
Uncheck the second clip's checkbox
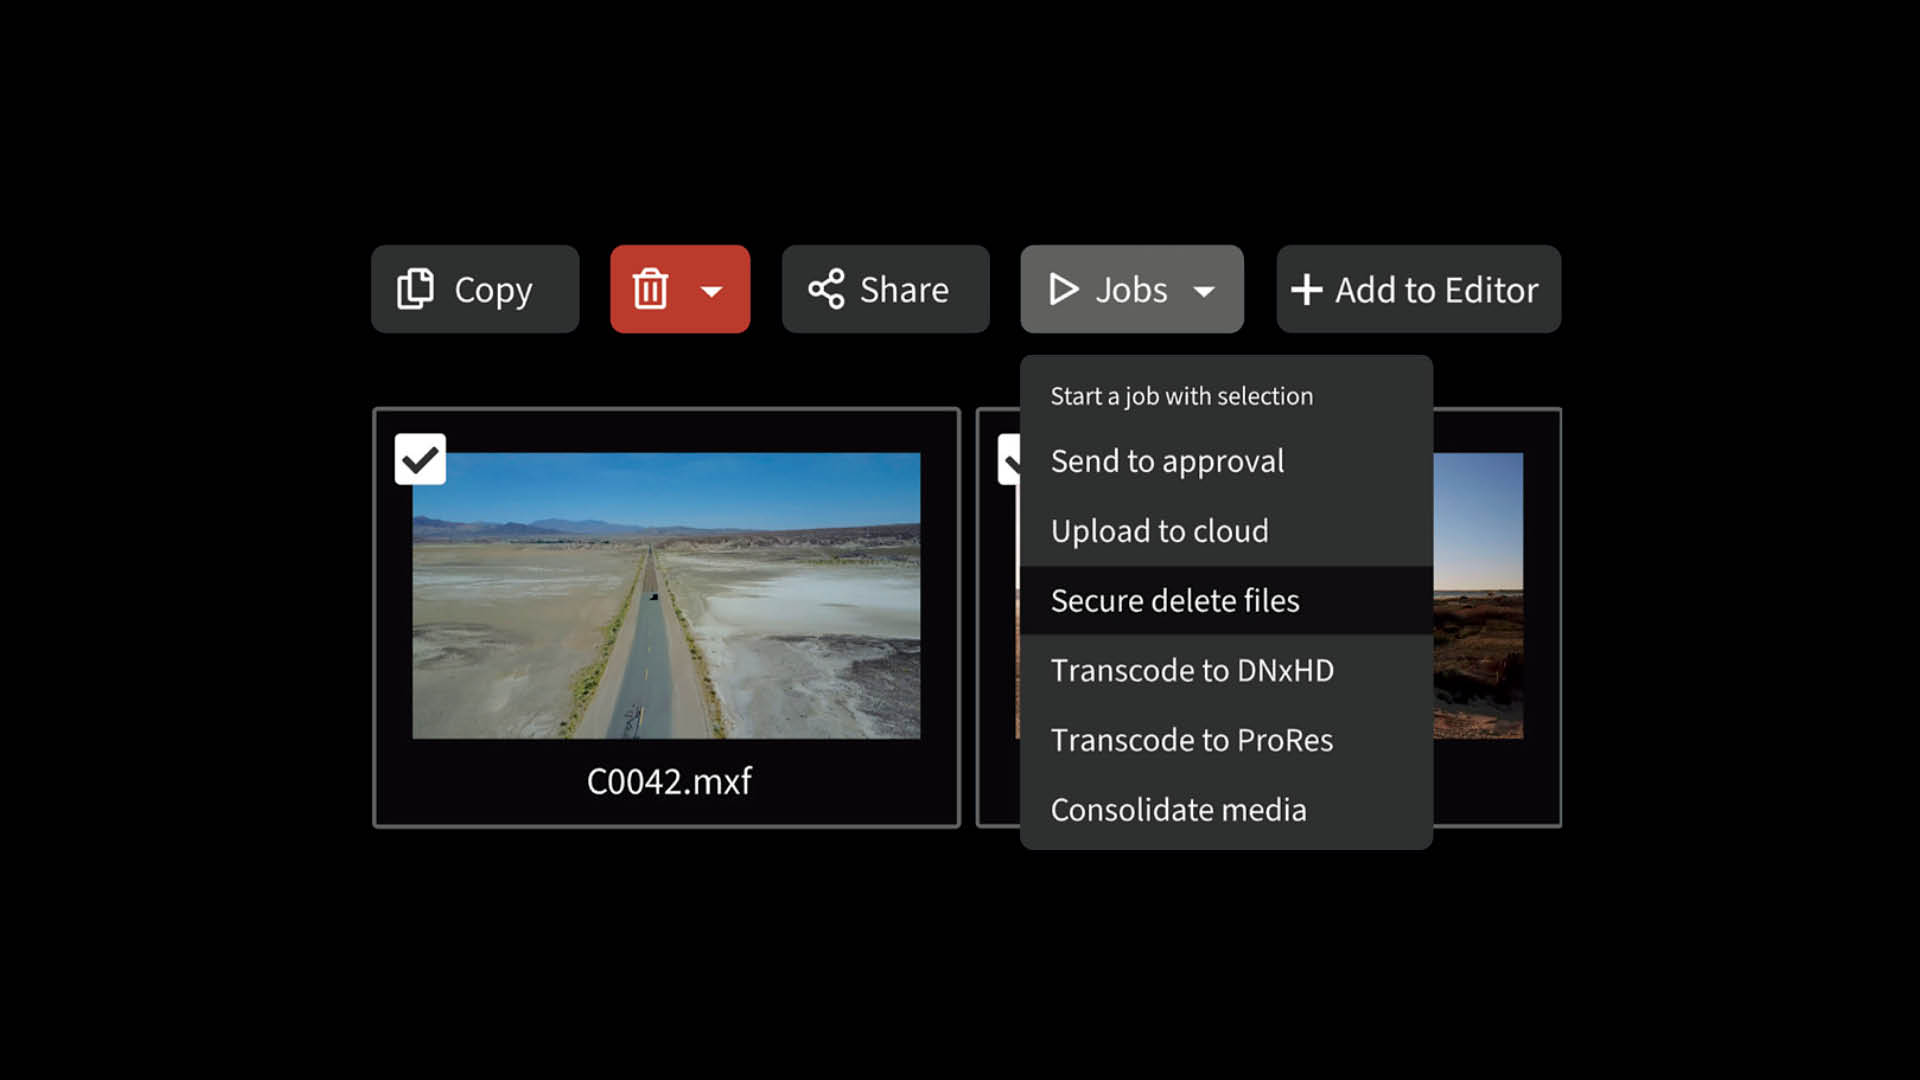click(x=1009, y=459)
